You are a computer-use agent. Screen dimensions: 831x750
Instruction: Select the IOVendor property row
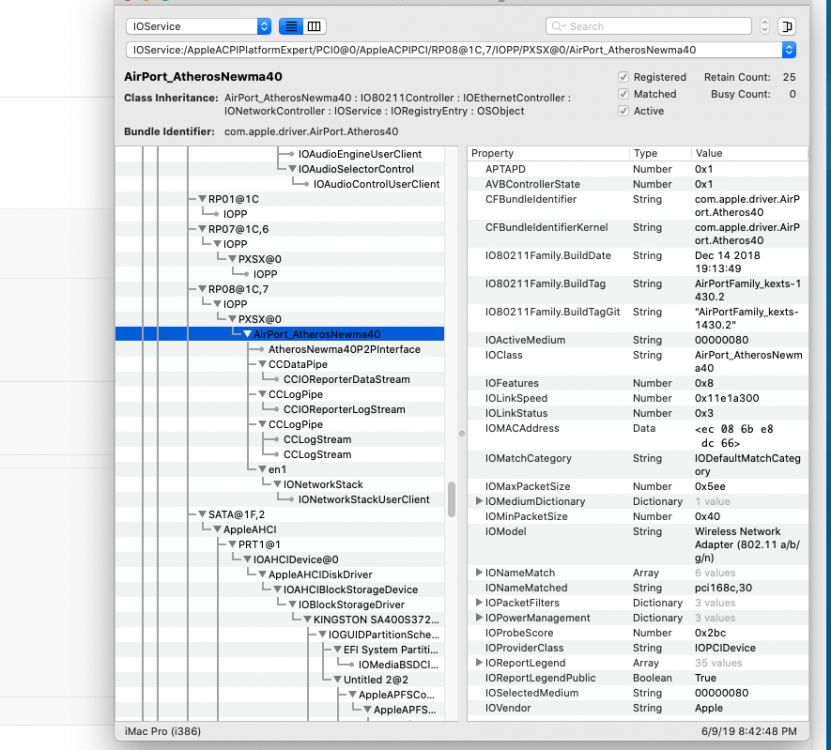pos(638,708)
